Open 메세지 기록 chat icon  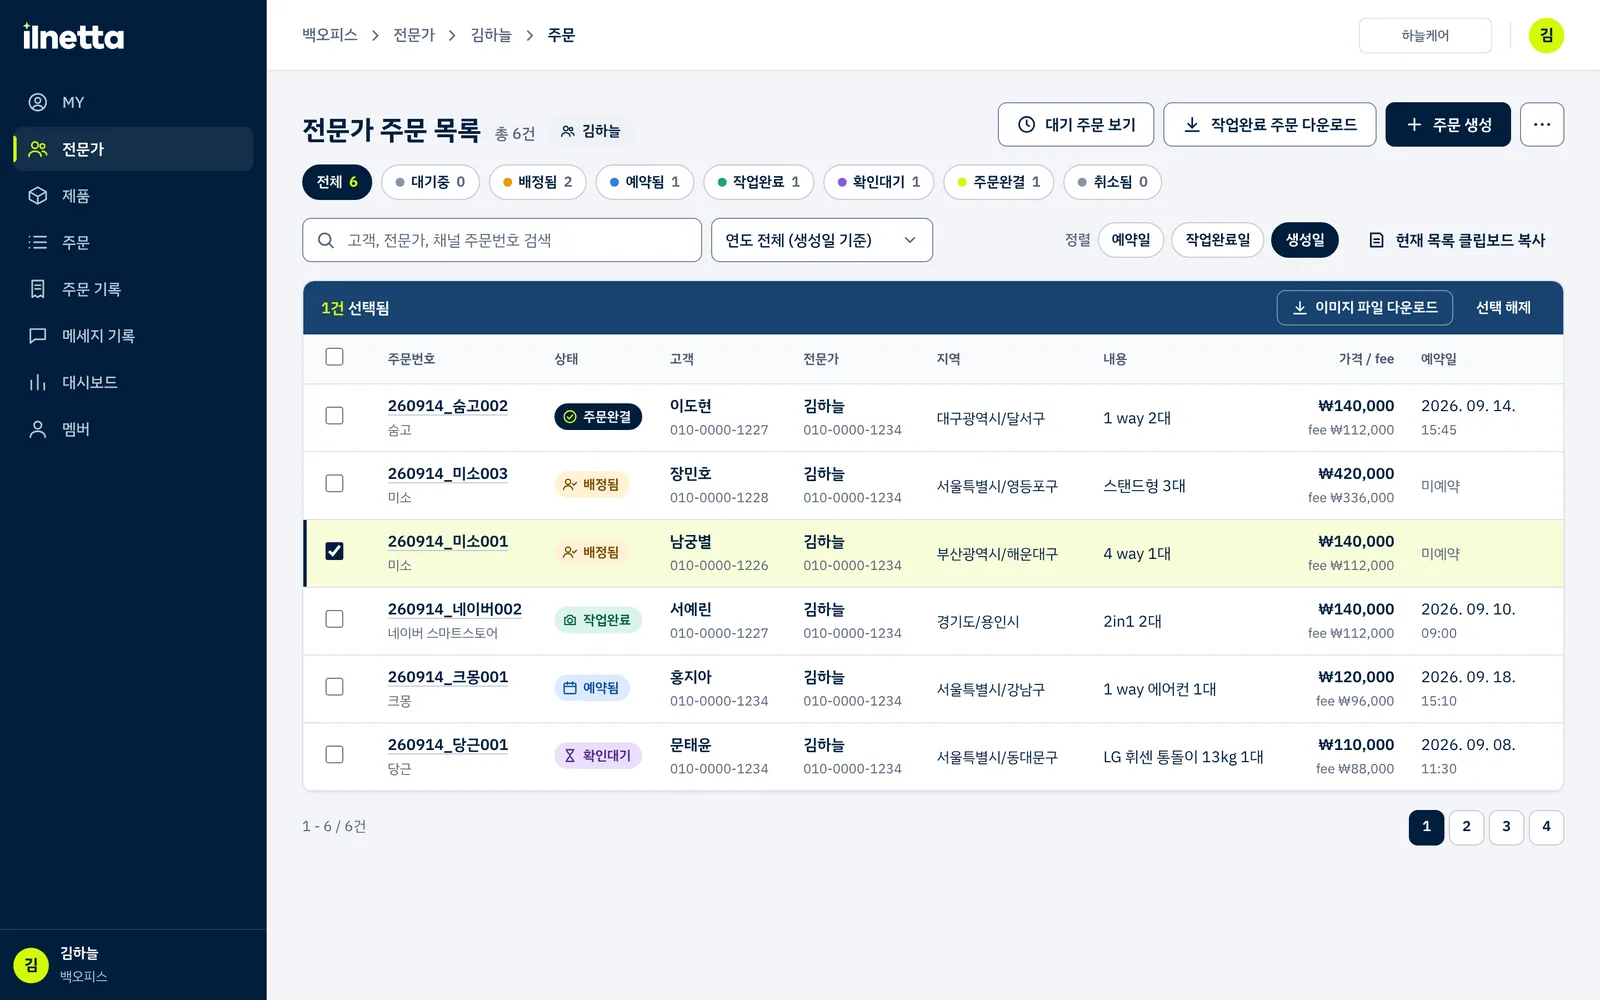[38, 336]
